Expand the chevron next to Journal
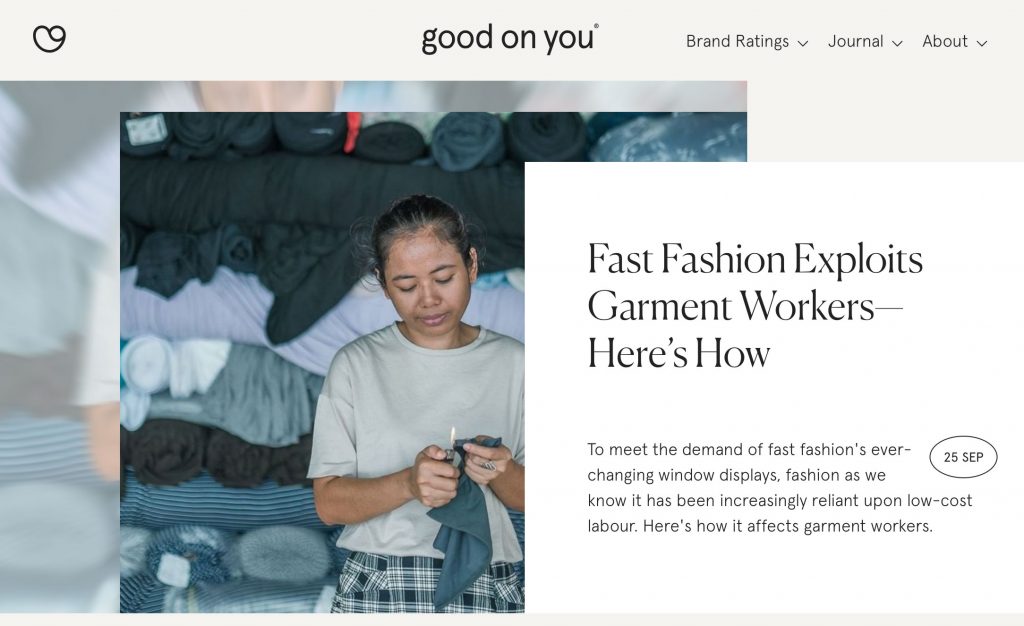The height and width of the screenshot is (626, 1024). 897,43
